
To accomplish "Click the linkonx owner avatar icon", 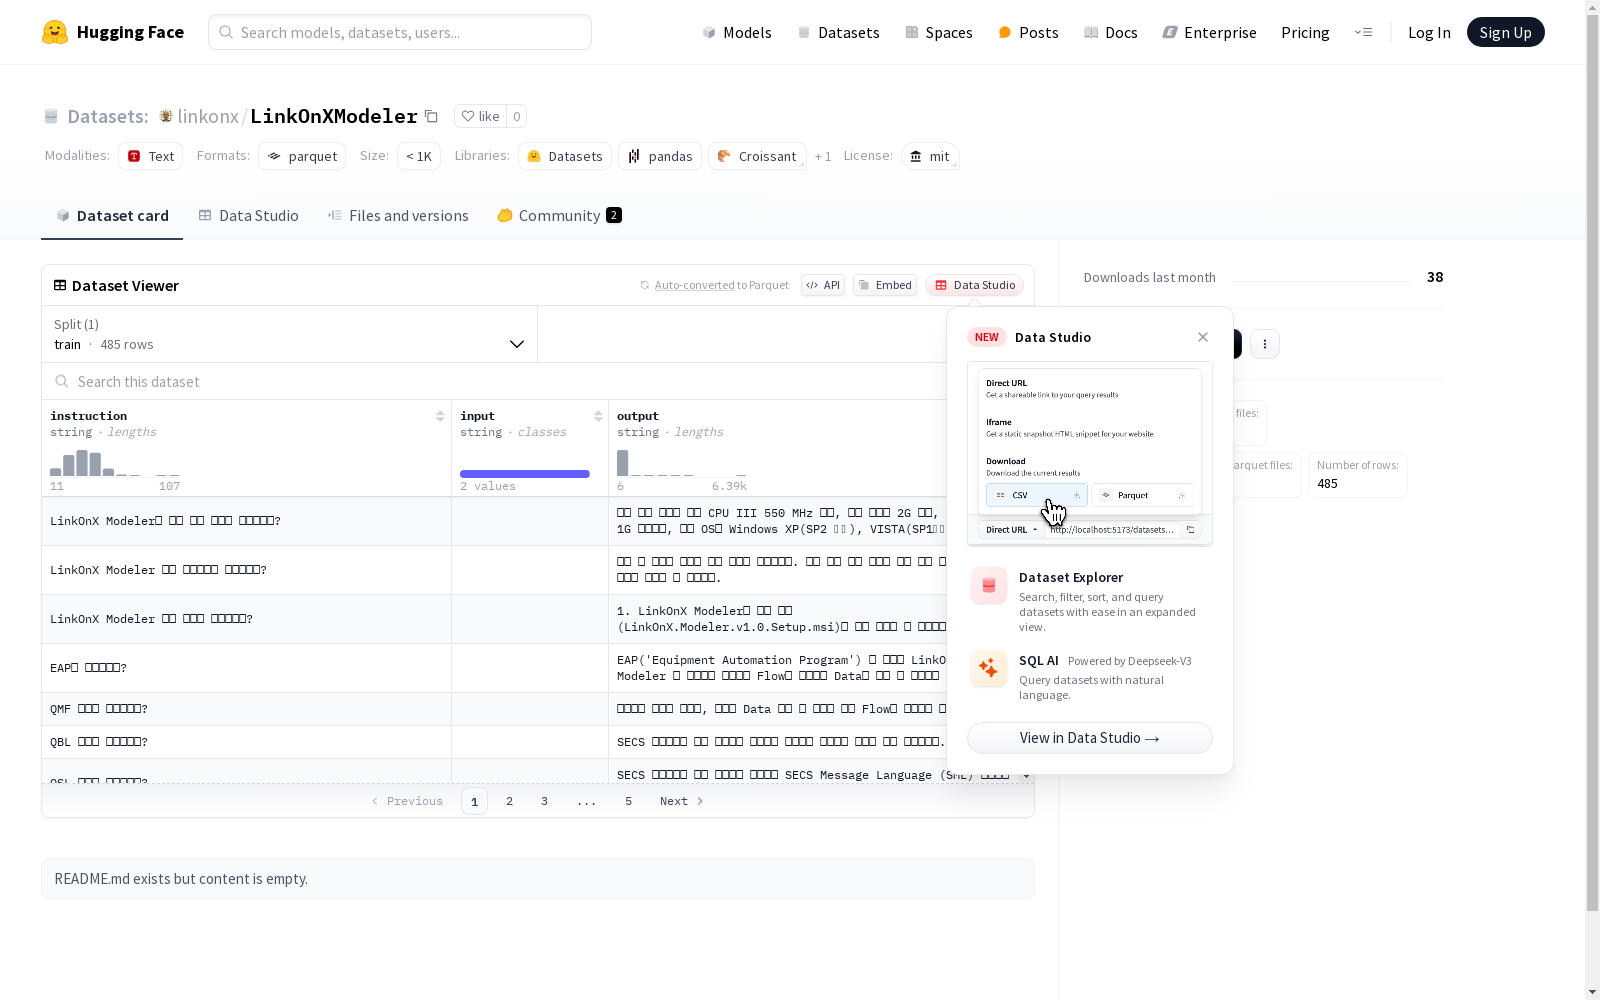I will click(166, 116).
